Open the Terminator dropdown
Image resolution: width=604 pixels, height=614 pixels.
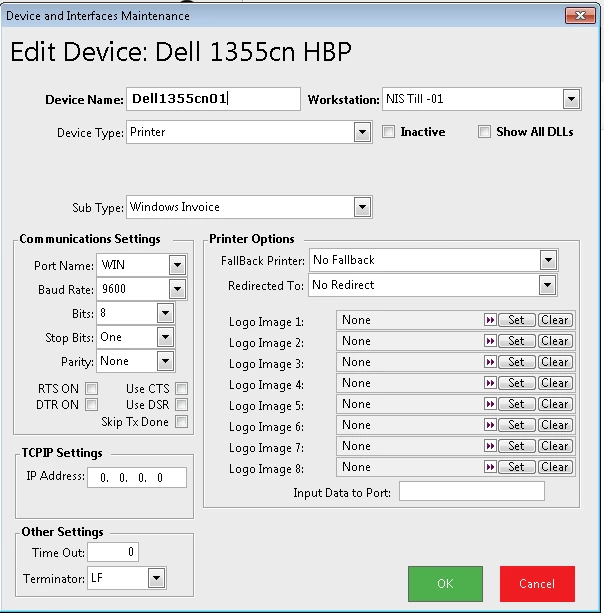156,578
